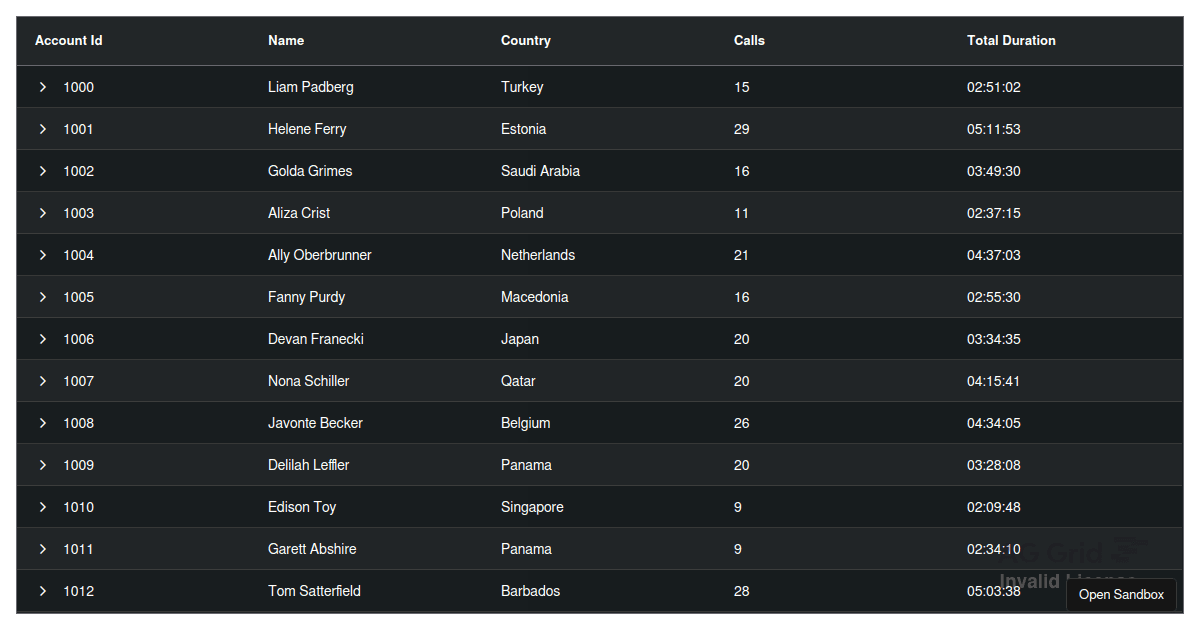Open account 1009 row chevron
1200x630 pixels.
coord(43,465)
